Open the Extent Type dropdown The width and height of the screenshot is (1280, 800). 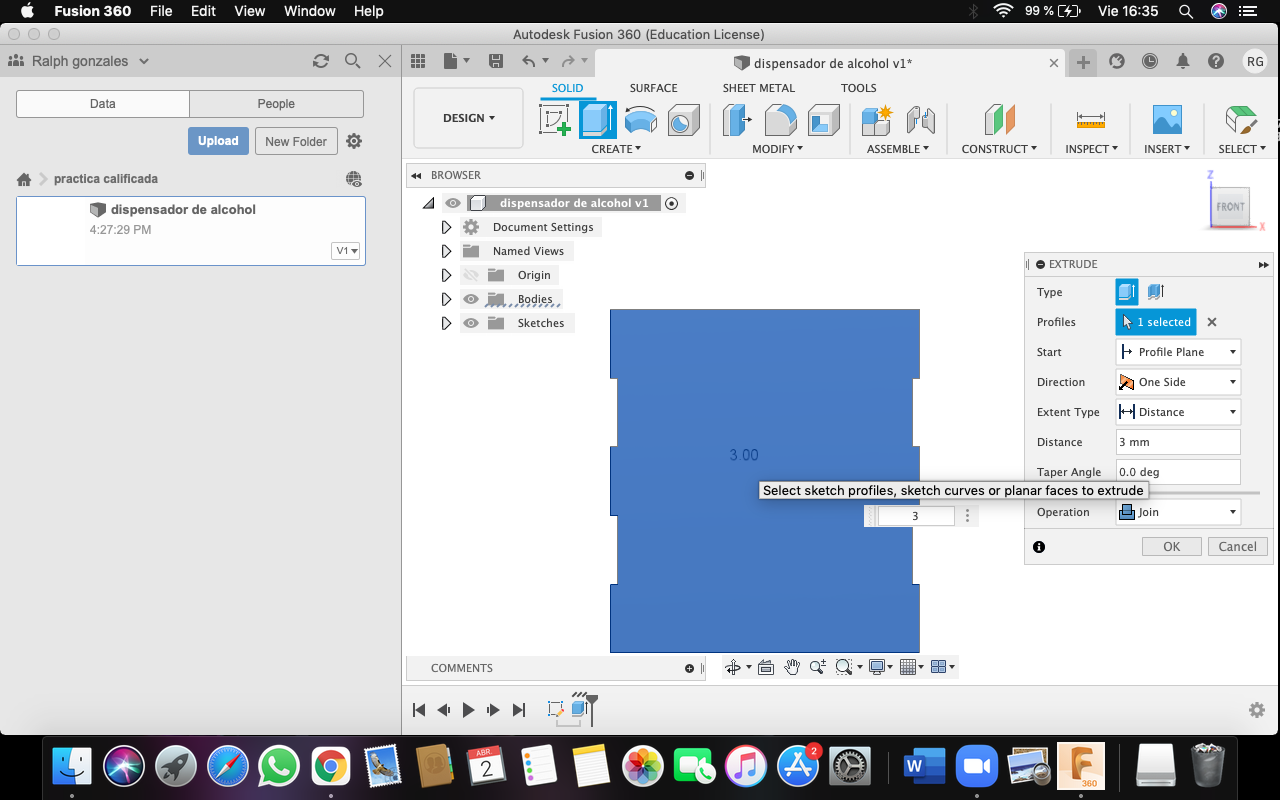[1178, 412]
